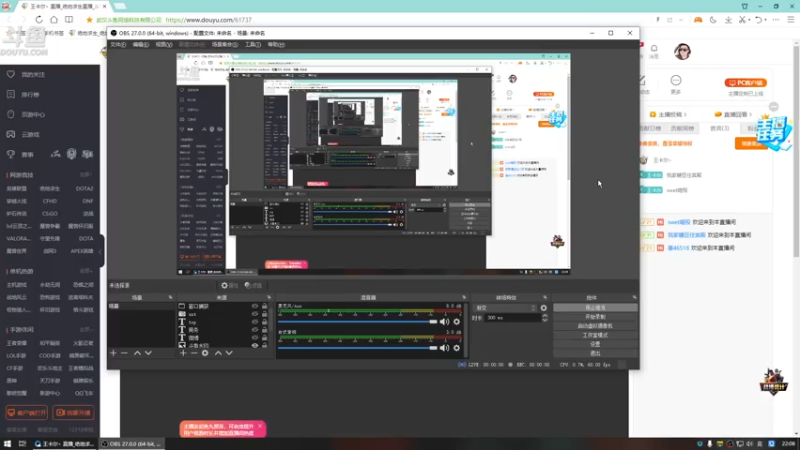Open Windows Task View
800x450 pixels.
point(22,444)
